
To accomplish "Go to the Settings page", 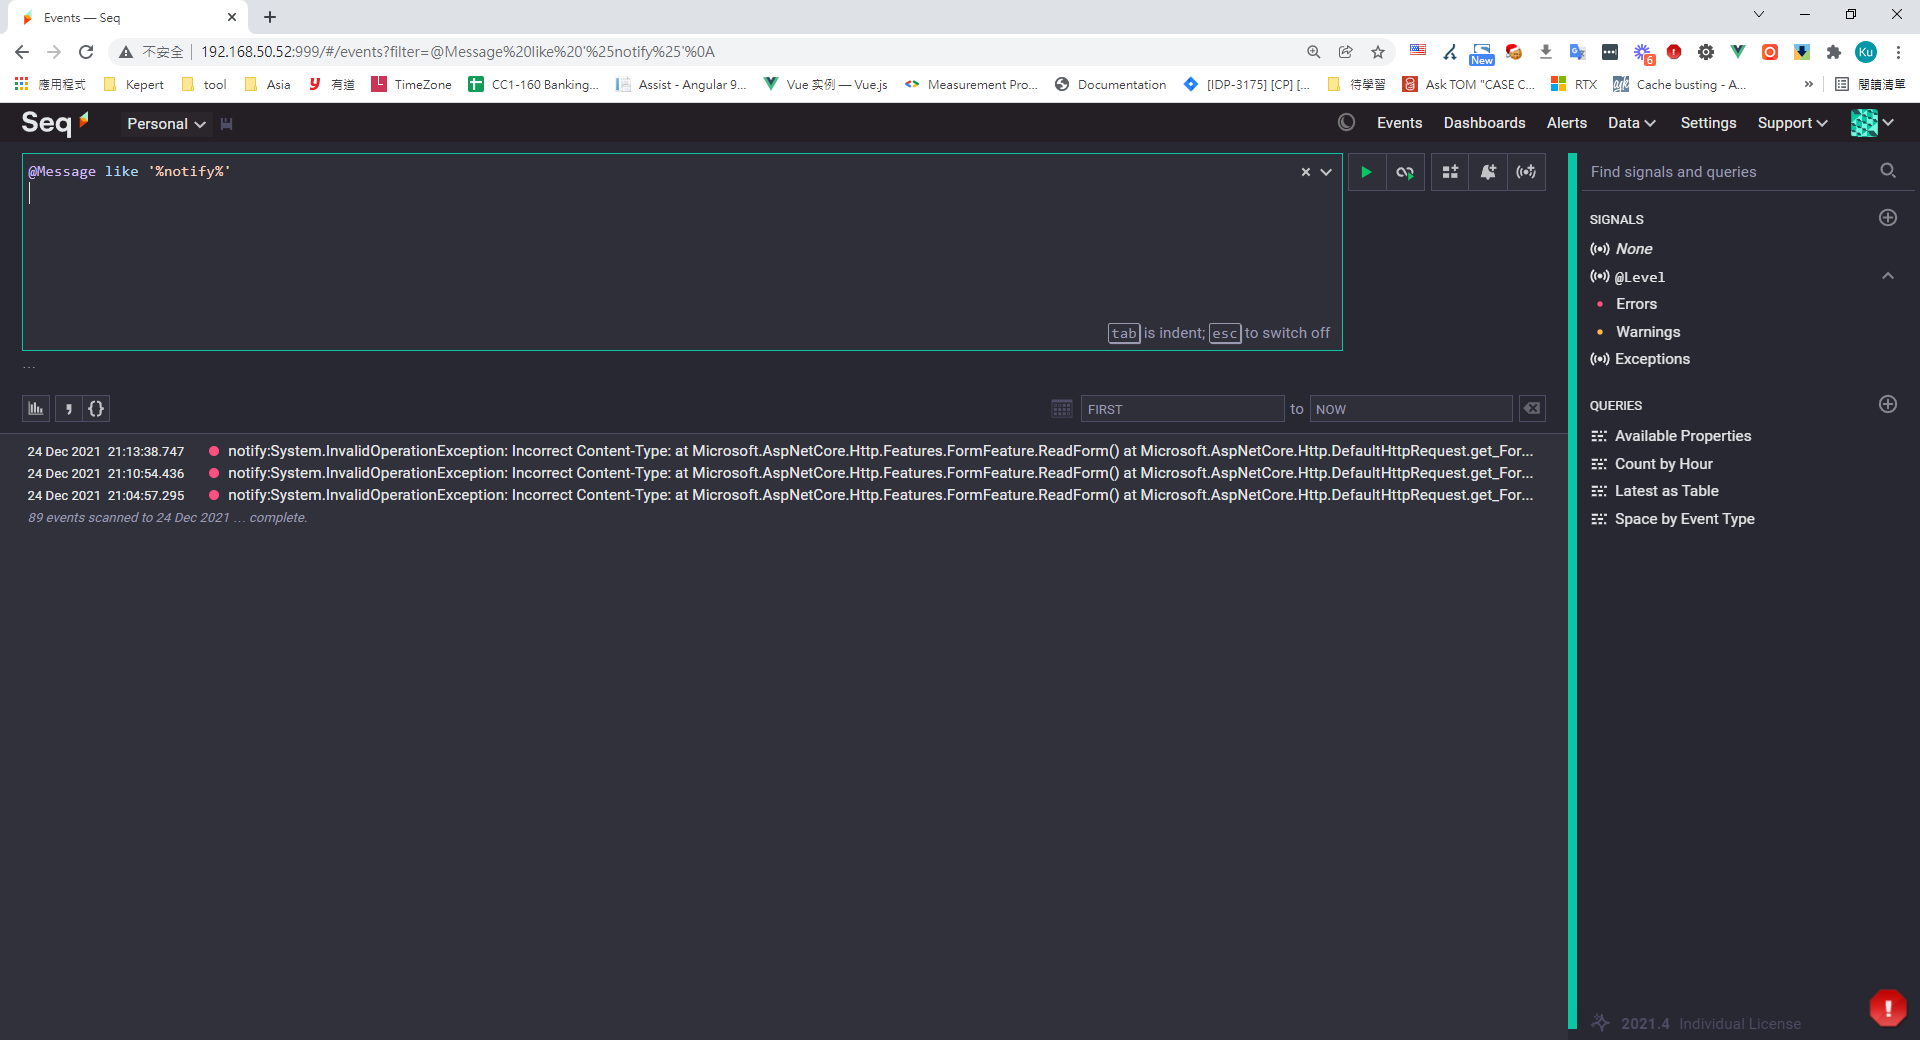I will click(x=1708, y=123).
